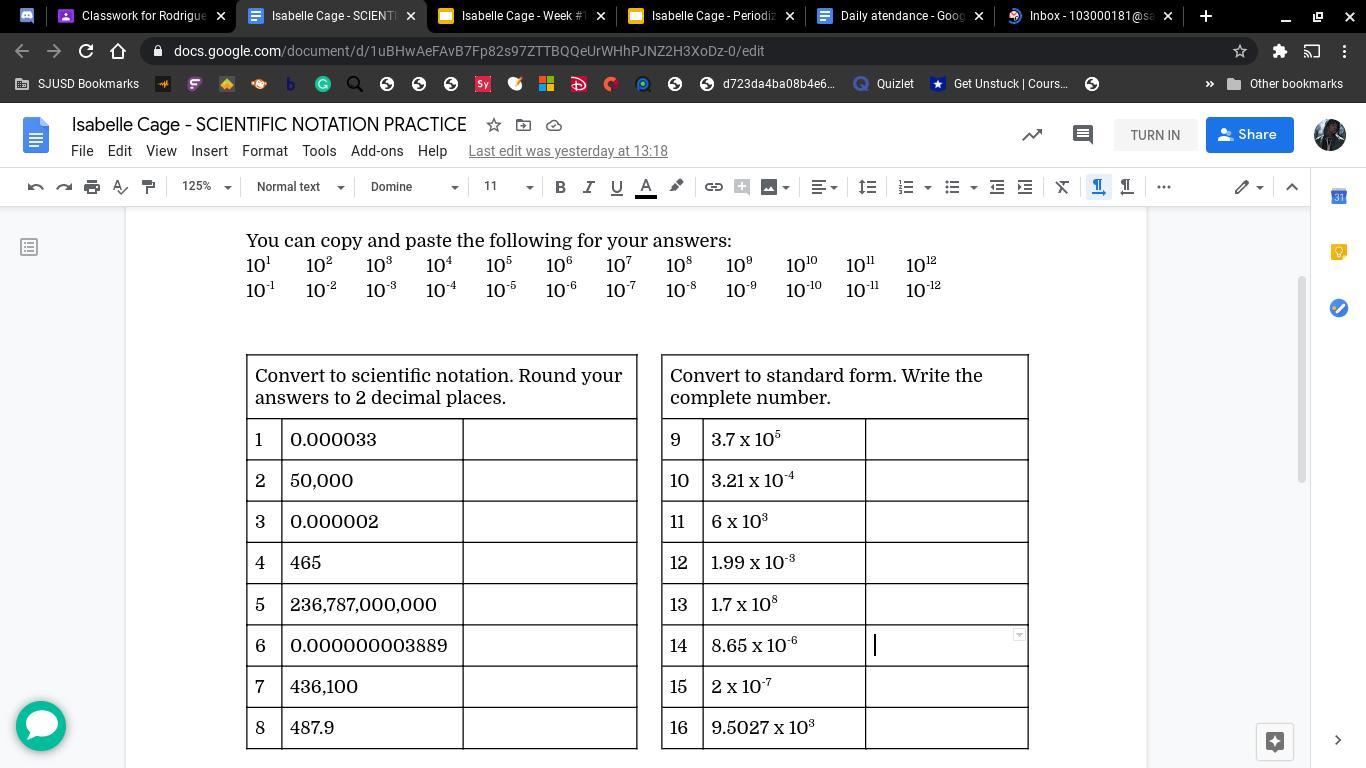Open the File menu

point(82,151)
